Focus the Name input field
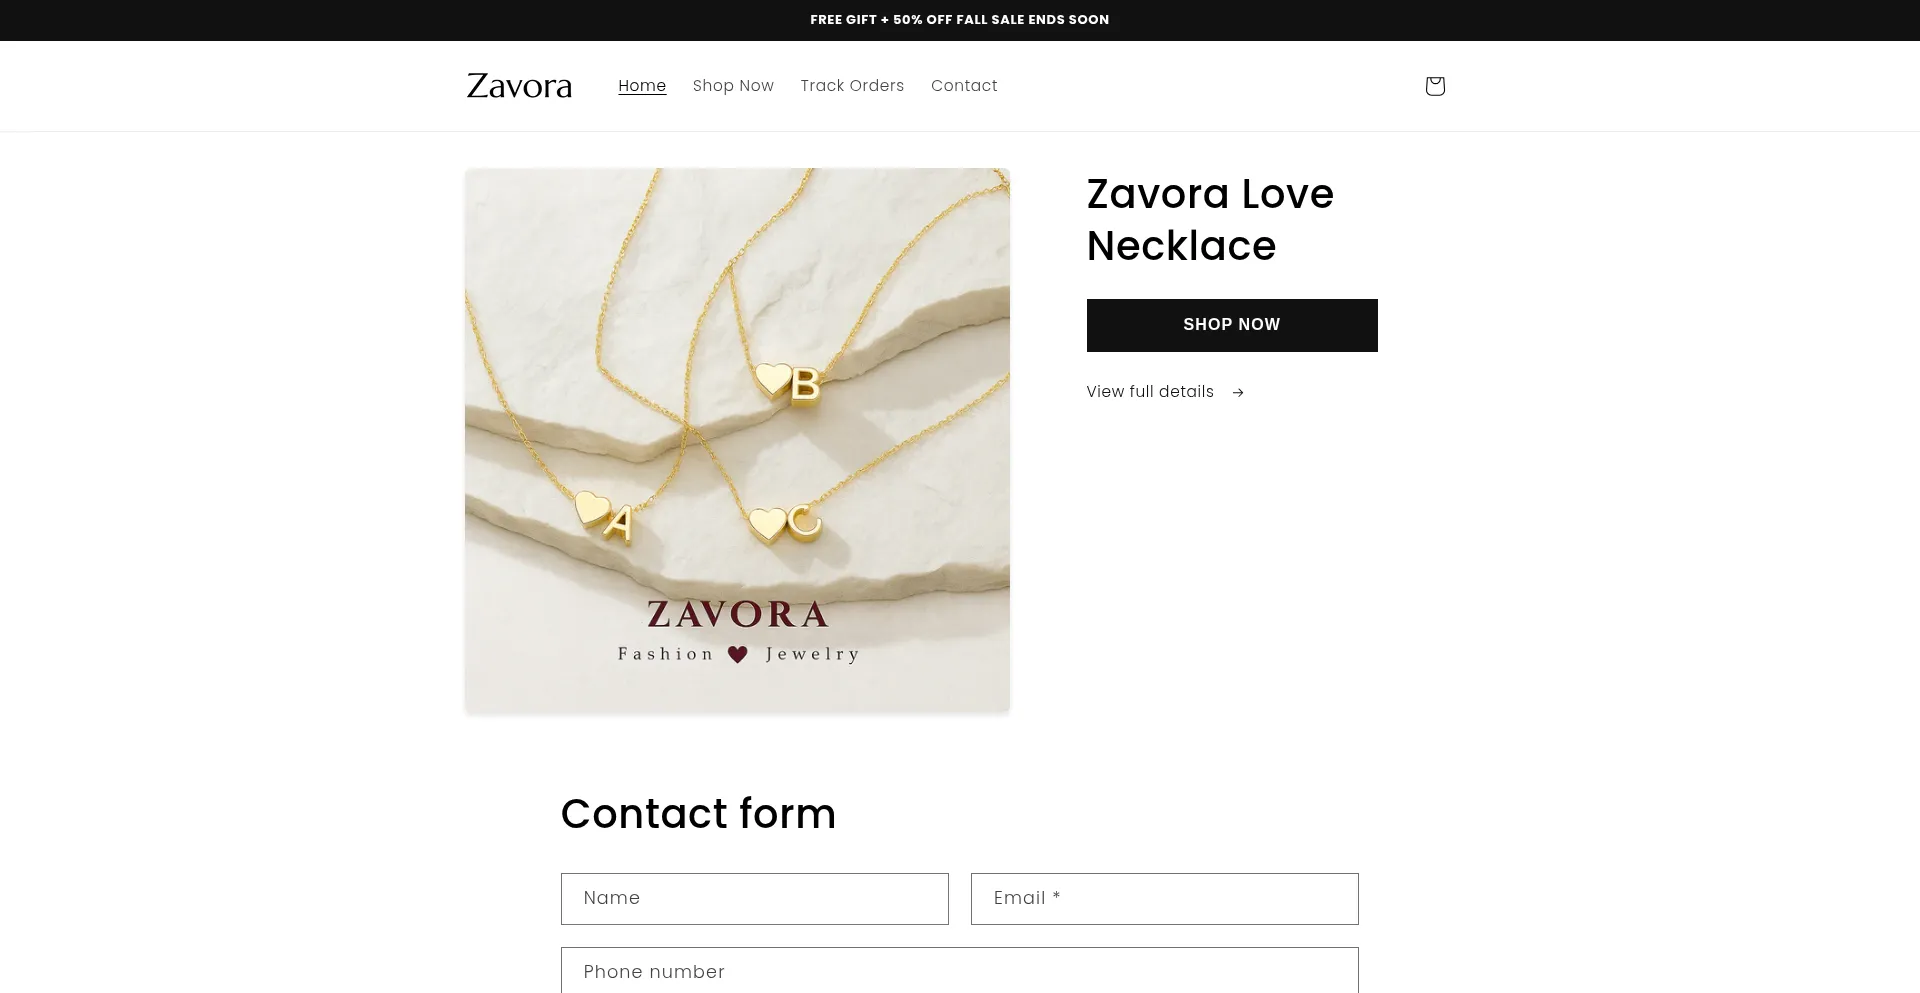1920x993 pixels. click(x=755, y=899)
